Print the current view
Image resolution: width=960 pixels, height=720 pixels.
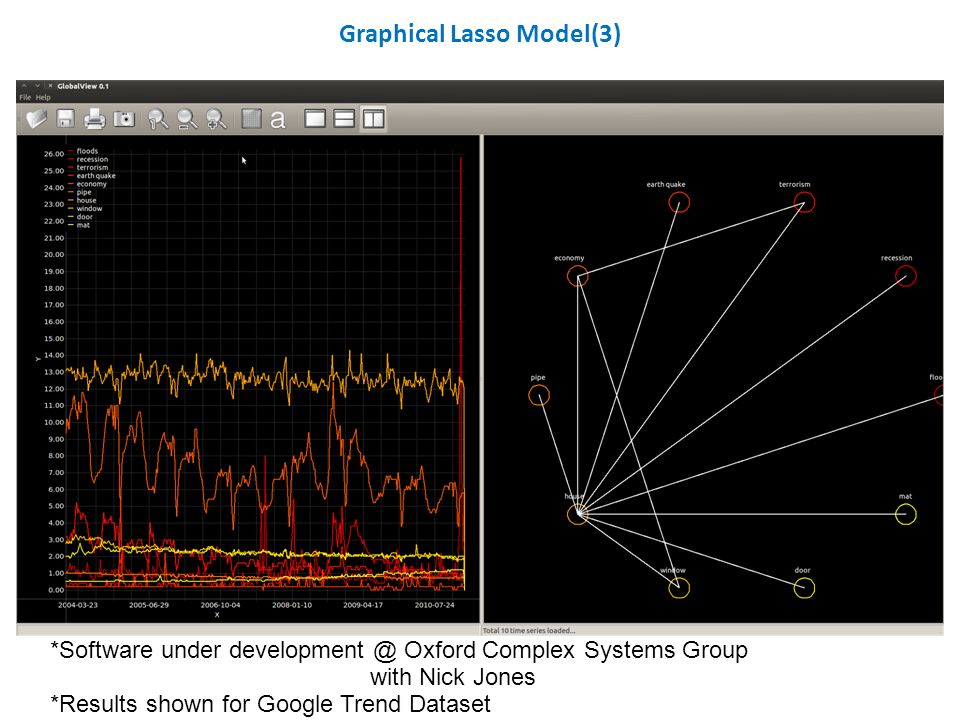pyautogui.click(x=94, y=118)
